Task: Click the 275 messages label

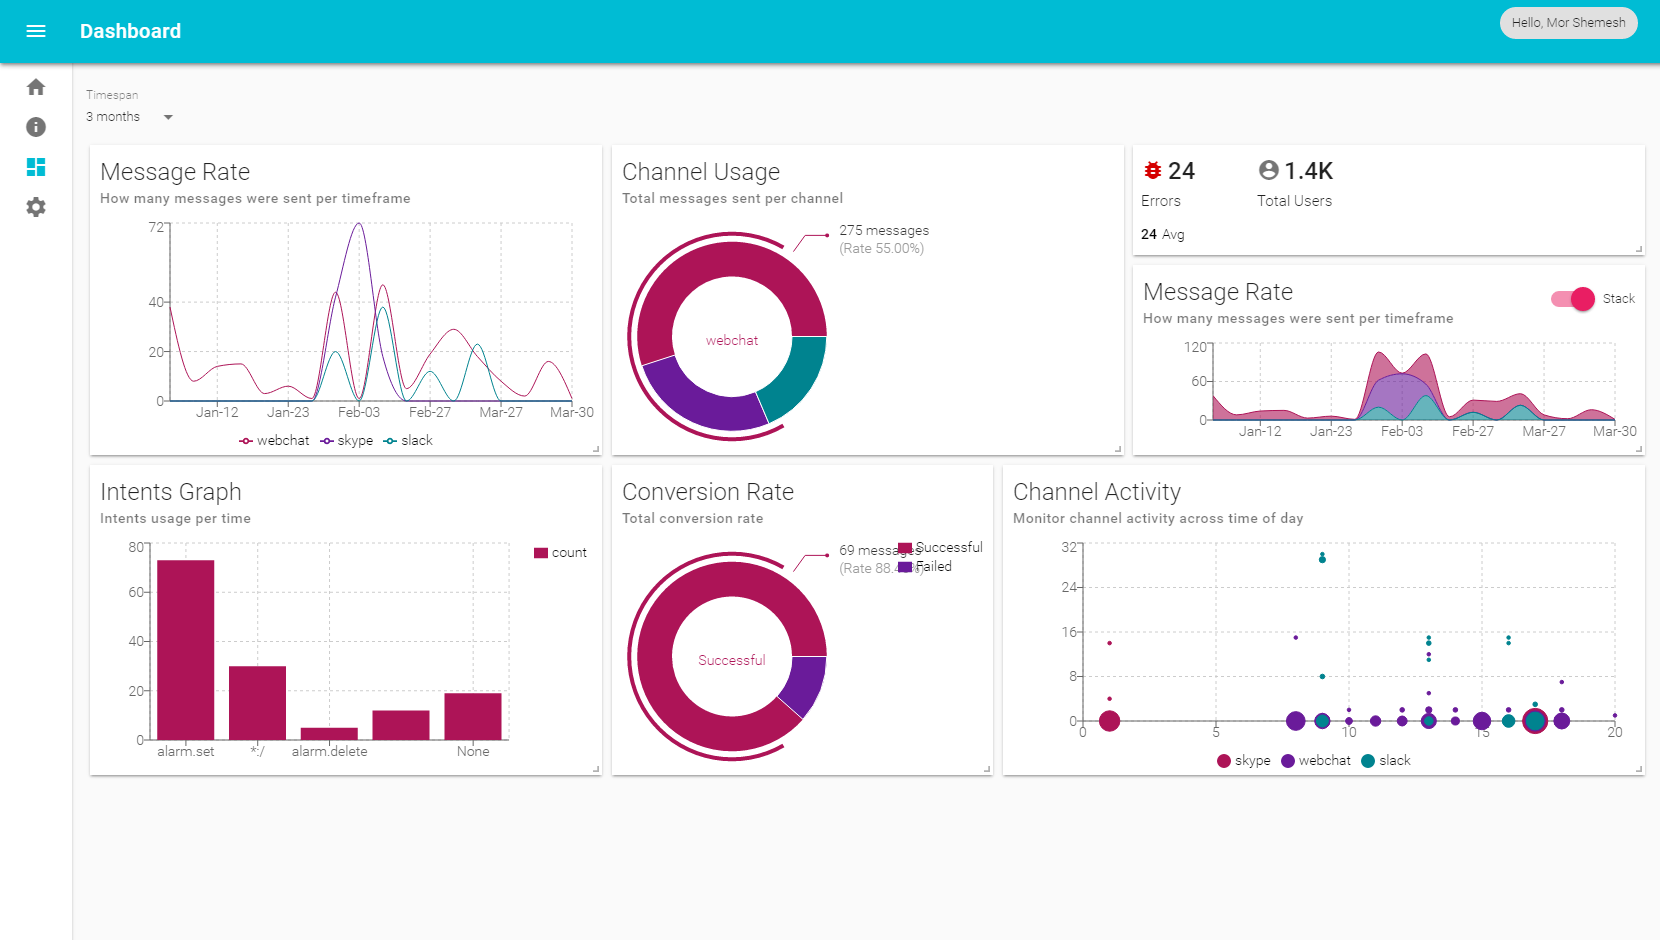Action: tap(884, 231)
